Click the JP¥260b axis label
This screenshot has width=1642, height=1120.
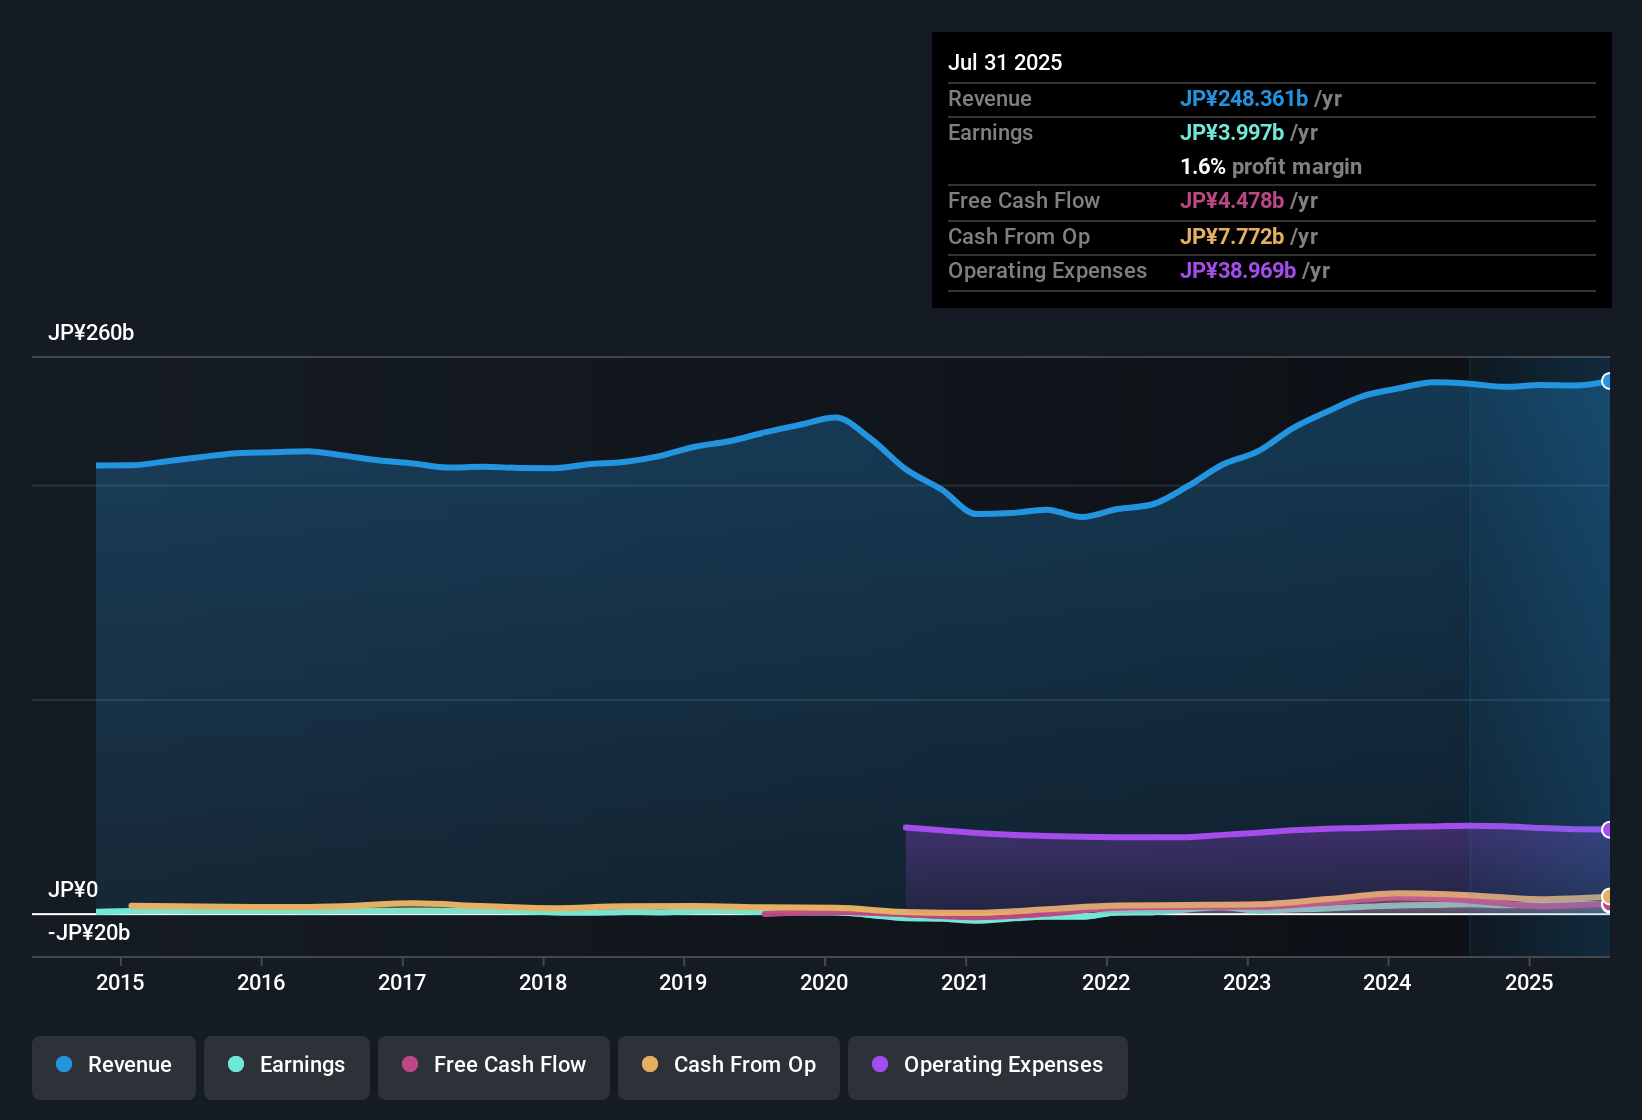tap(91, 333)
